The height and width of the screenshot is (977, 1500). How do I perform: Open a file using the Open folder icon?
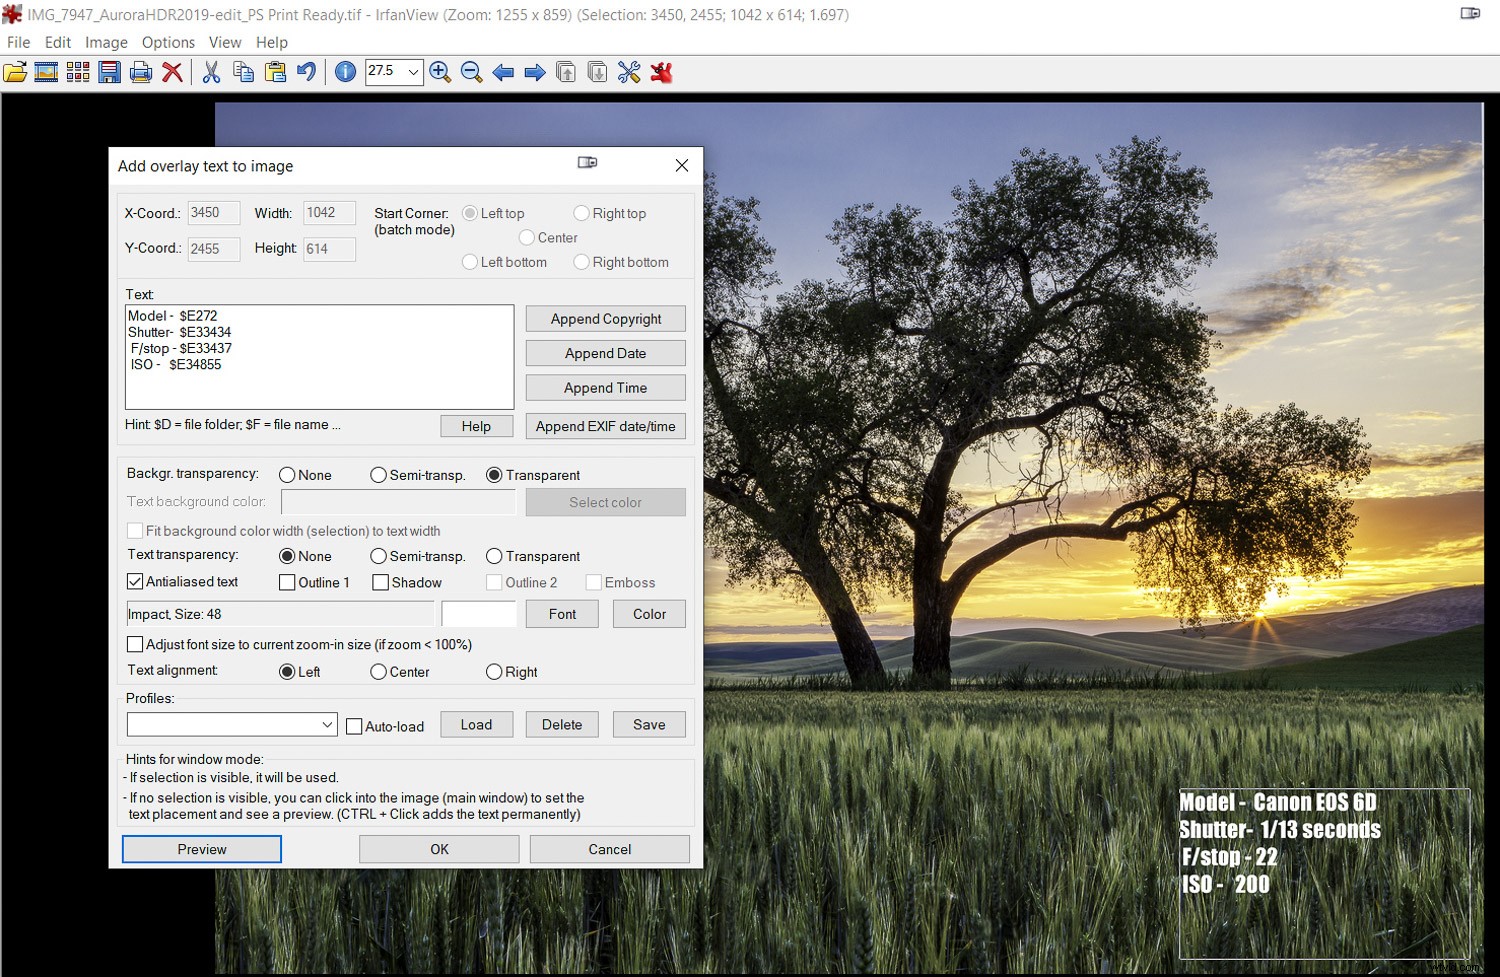point(15,71)
